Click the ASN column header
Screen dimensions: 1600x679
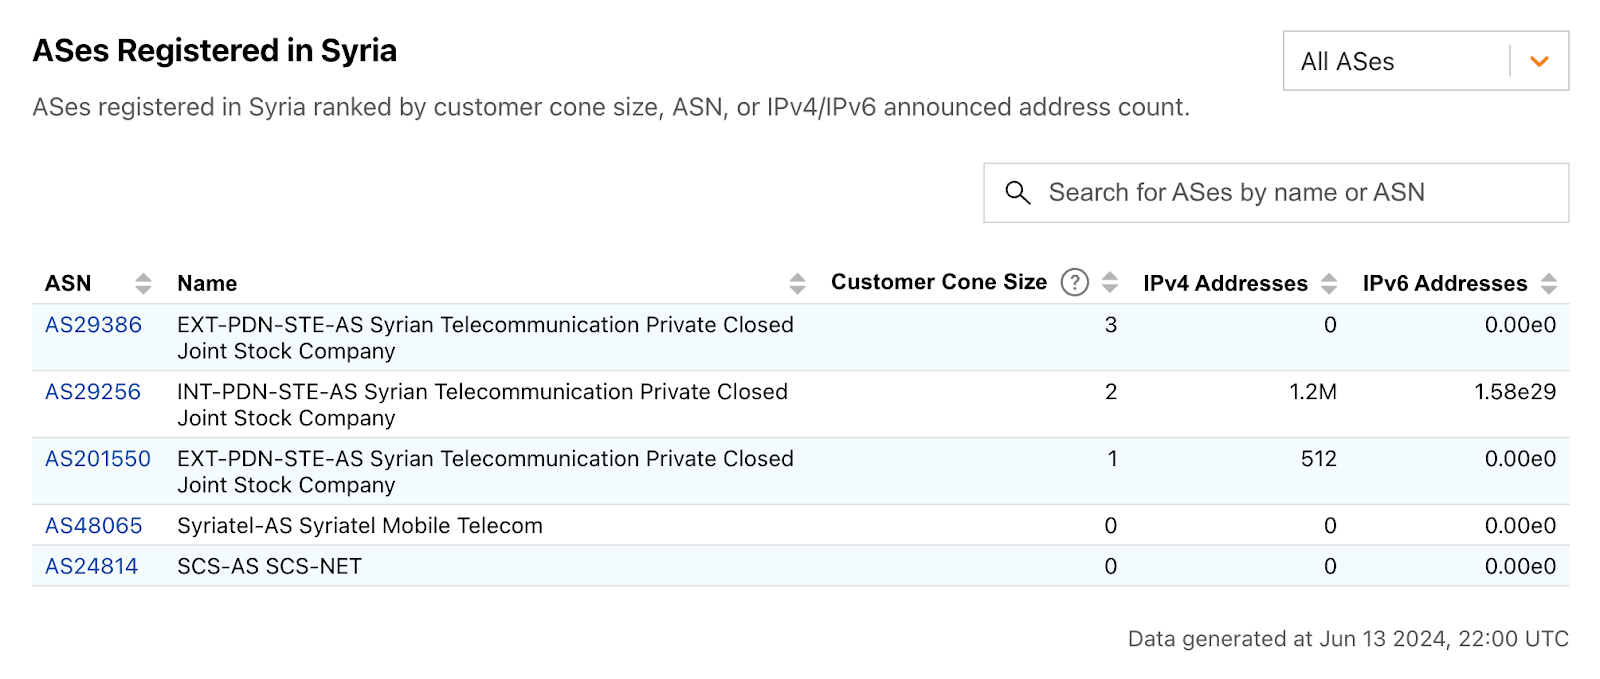[68, 284]
